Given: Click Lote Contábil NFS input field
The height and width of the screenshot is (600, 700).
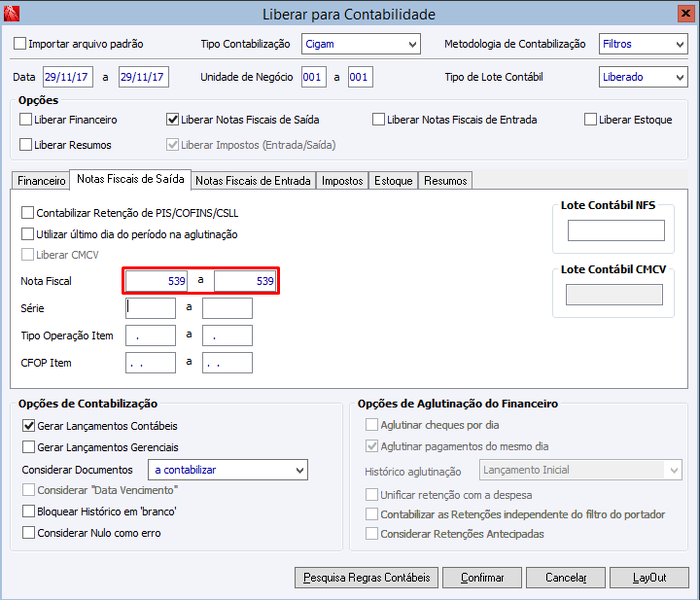Looking at the screenshot, I should click(616, 230).
